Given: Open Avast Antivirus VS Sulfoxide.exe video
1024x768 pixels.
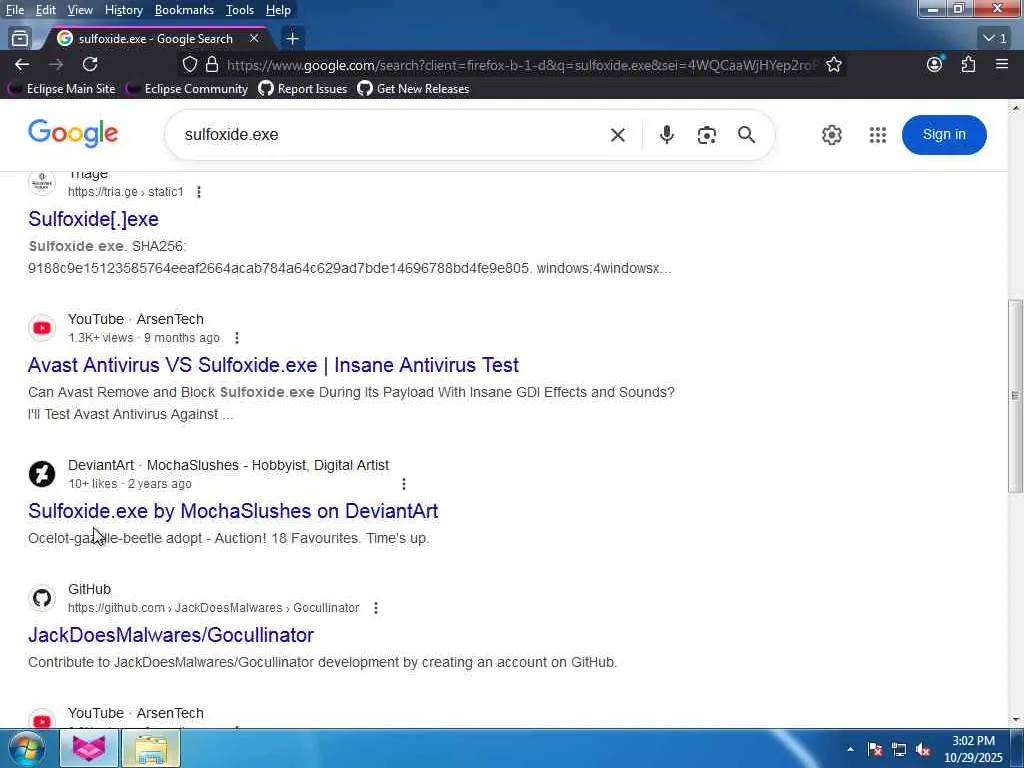Looking at the screenshot, I should (273, 365).
